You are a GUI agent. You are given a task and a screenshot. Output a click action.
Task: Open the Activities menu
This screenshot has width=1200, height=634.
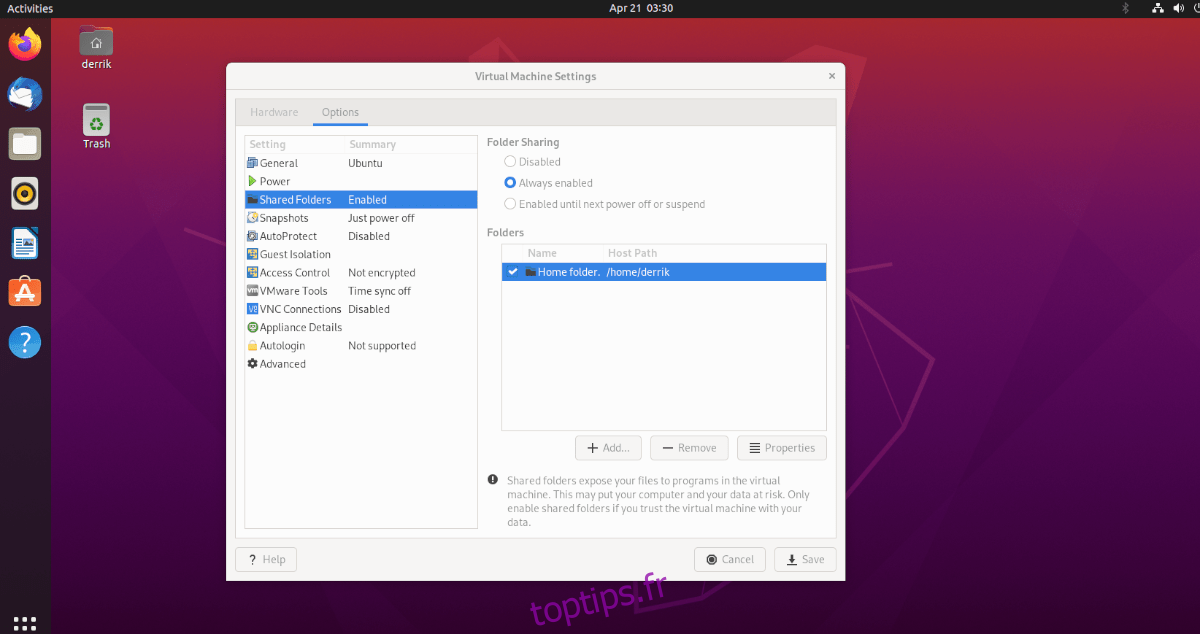(28, 8)
